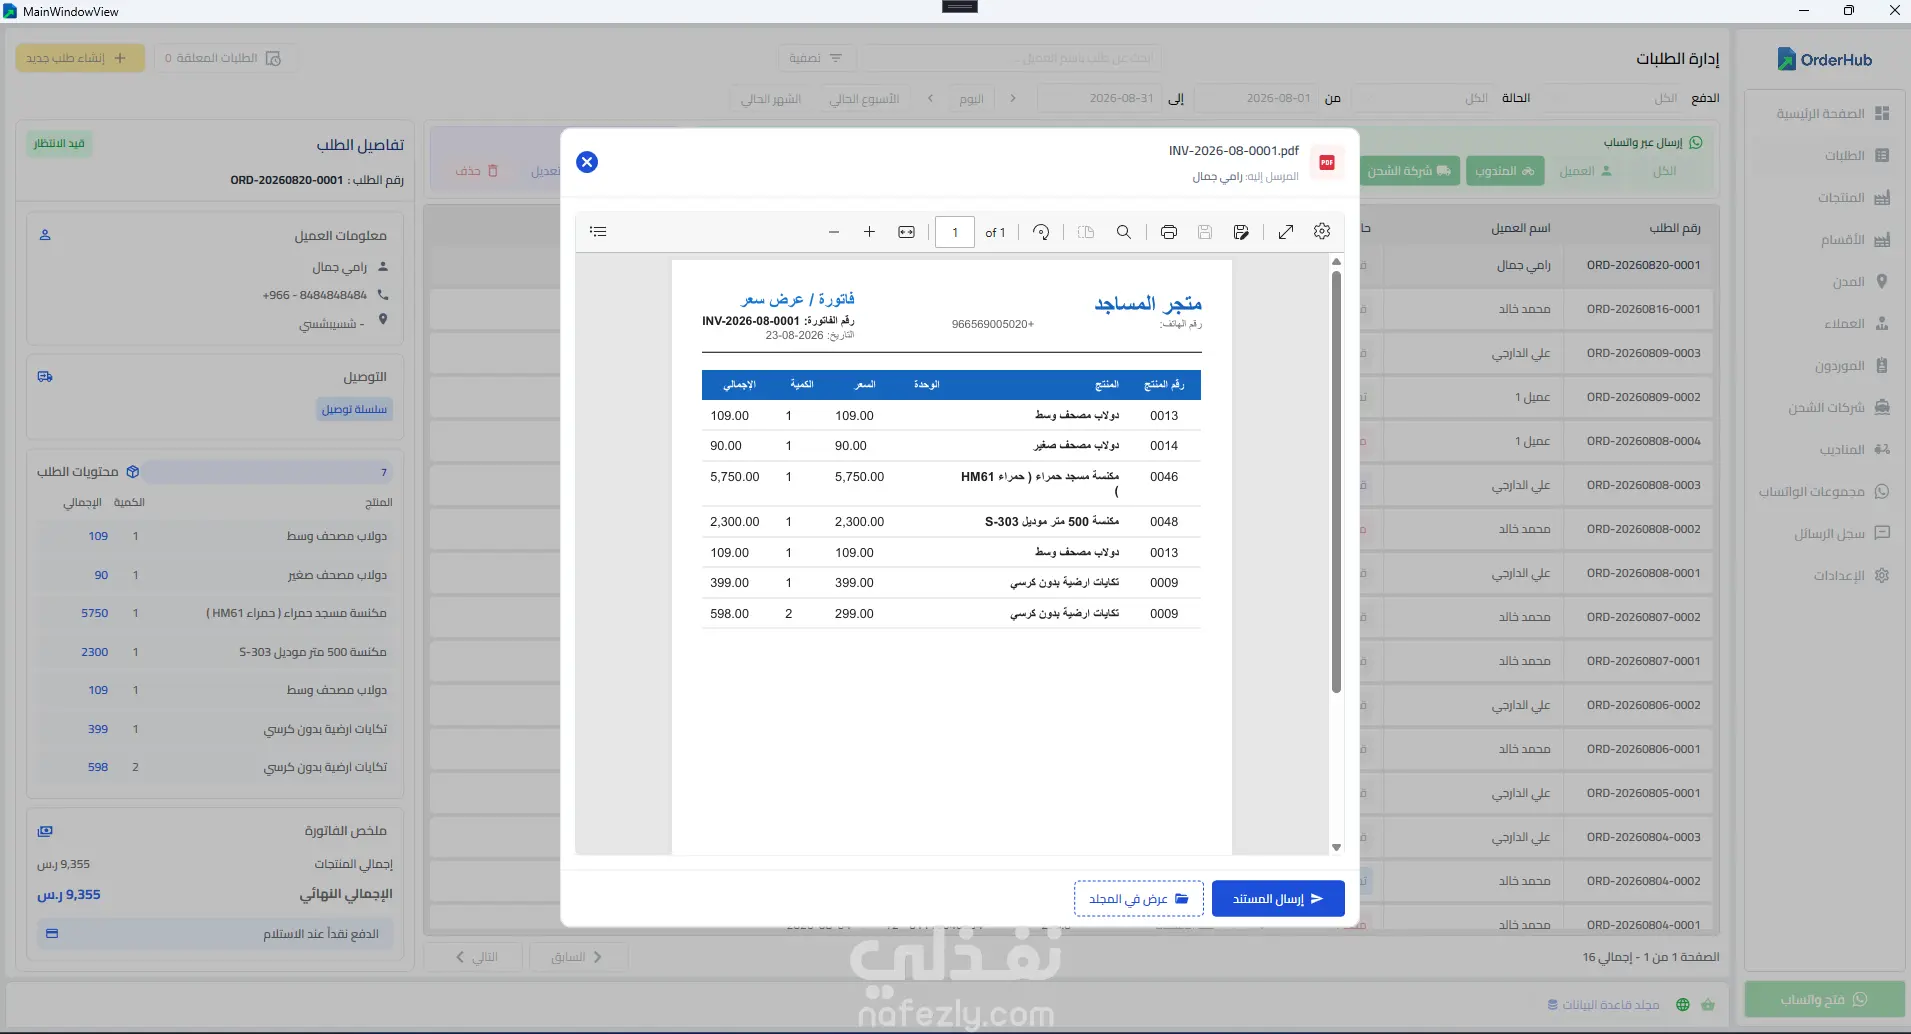Close the invoice preview dialog
This screenshot has width=1911, height=1034.
click(x=587, y=162)
